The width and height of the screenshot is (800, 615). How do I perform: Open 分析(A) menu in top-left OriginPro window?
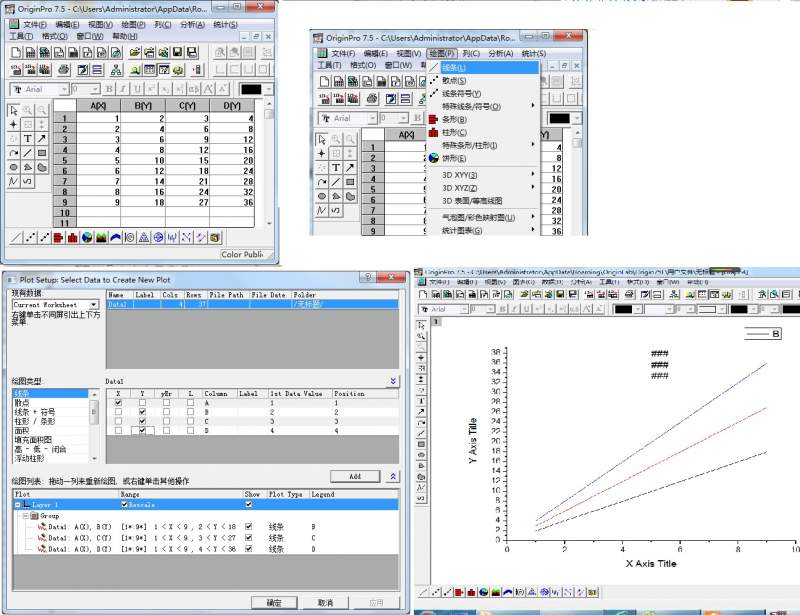[192, 24]
